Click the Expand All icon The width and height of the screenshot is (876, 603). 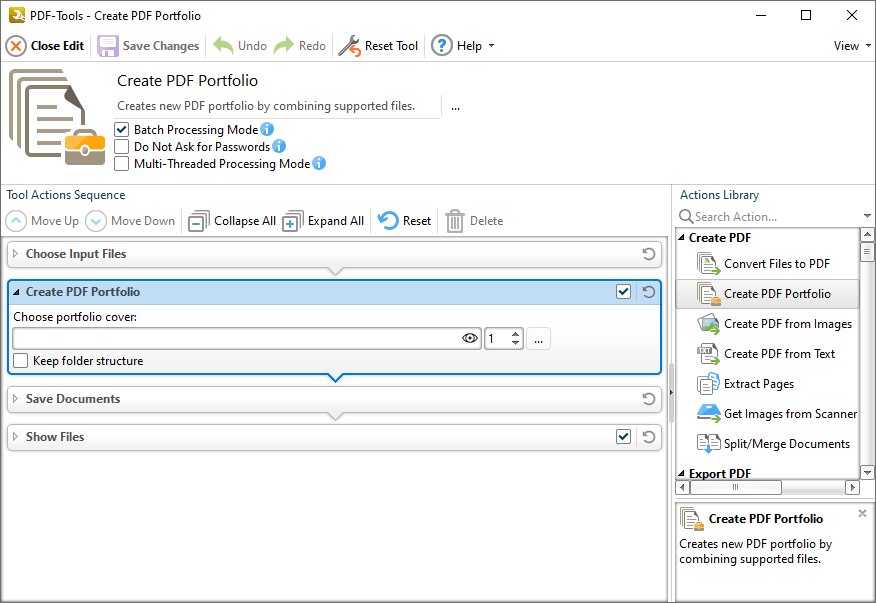[293, 221]
